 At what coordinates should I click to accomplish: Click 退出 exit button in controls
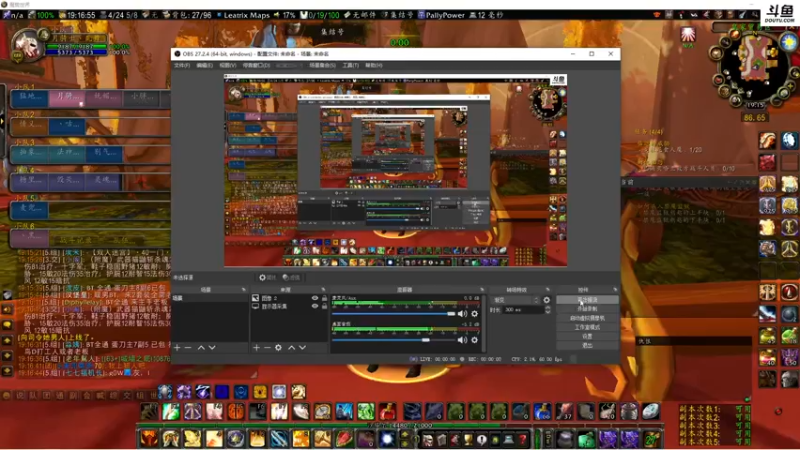(x=587, y=345)
